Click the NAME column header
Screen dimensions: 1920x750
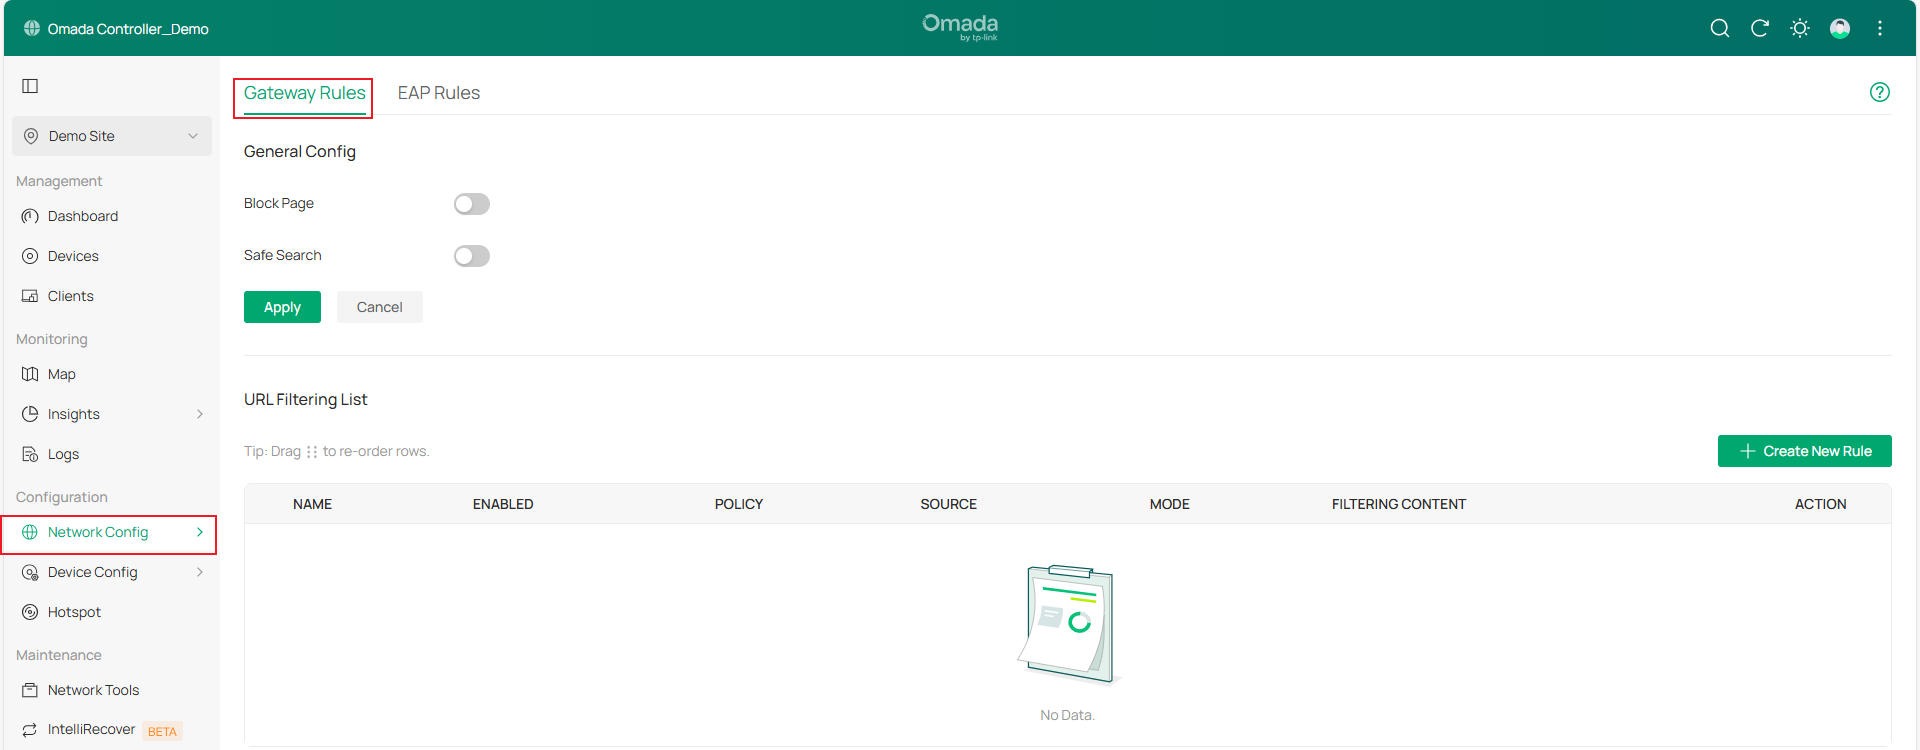[x=312, y=504]
